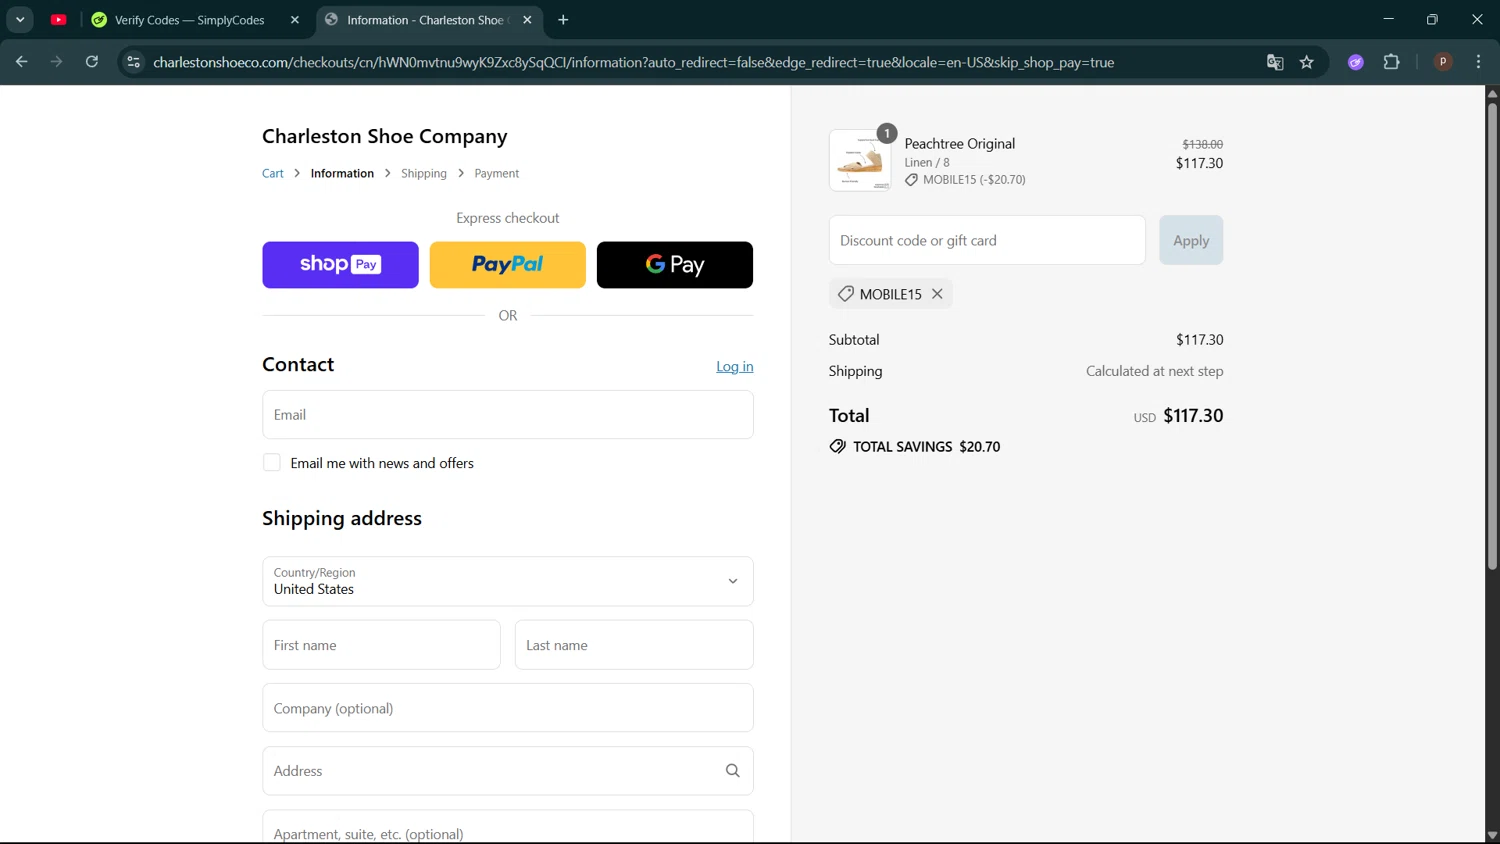
Task: Focus the Last name field
Action: click(634, 645)
